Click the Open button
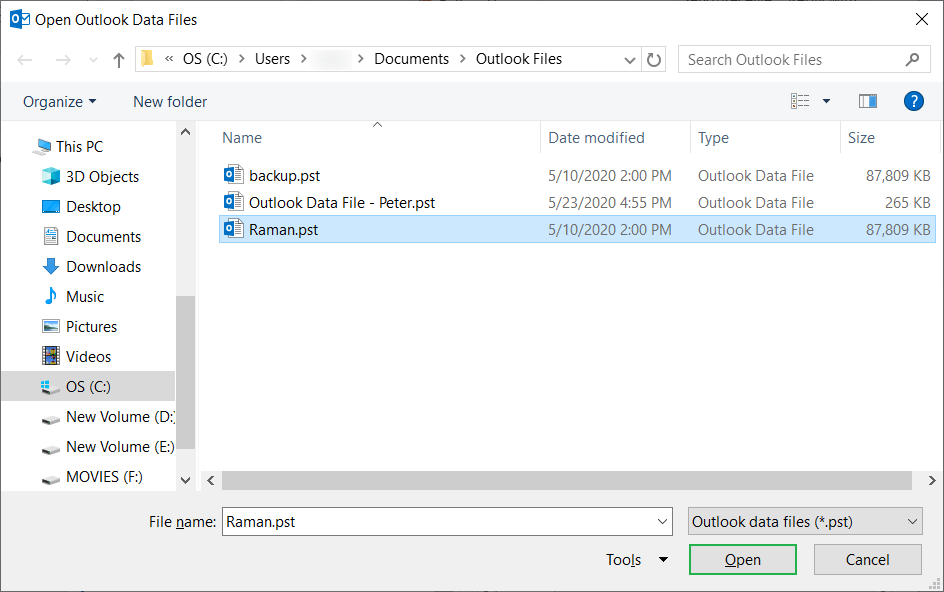Image resolution: width=944 pixels, height=592 pixels. pos(742,560)
